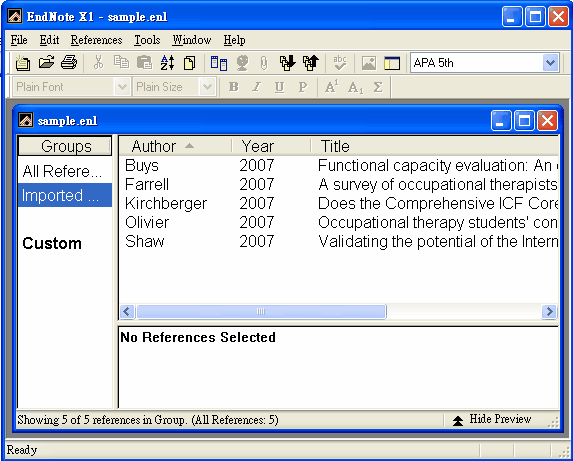Click the Insert Picture icon
573x461 pixels.
[369, 63]
